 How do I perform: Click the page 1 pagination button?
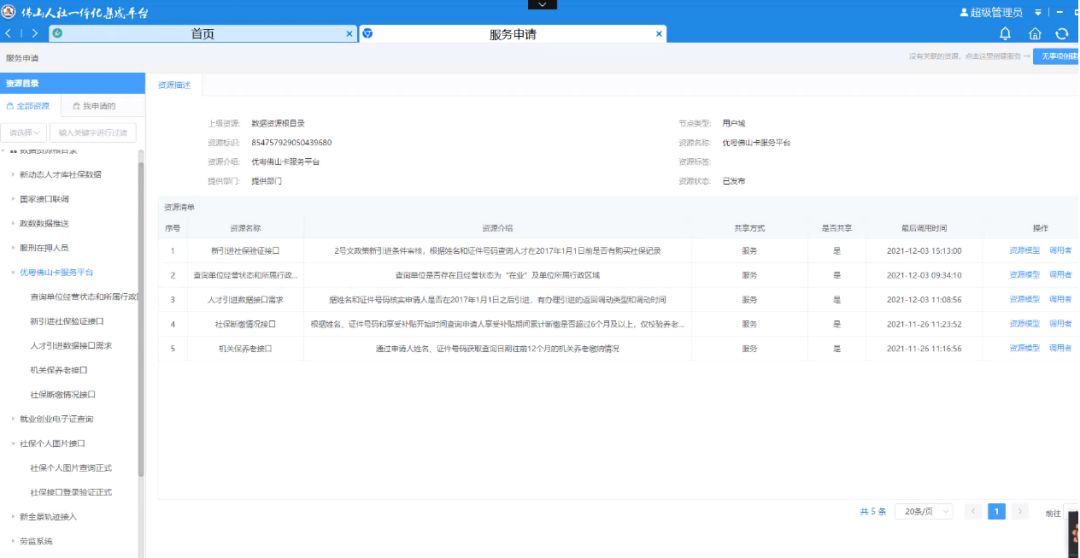[996, 511]
